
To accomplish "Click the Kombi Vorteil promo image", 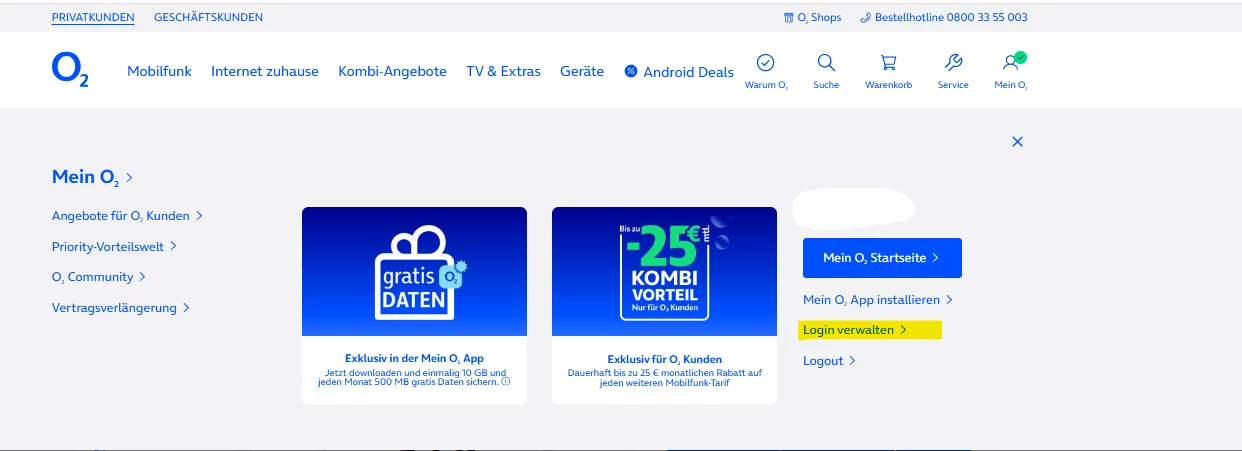I will click(664, 271).
